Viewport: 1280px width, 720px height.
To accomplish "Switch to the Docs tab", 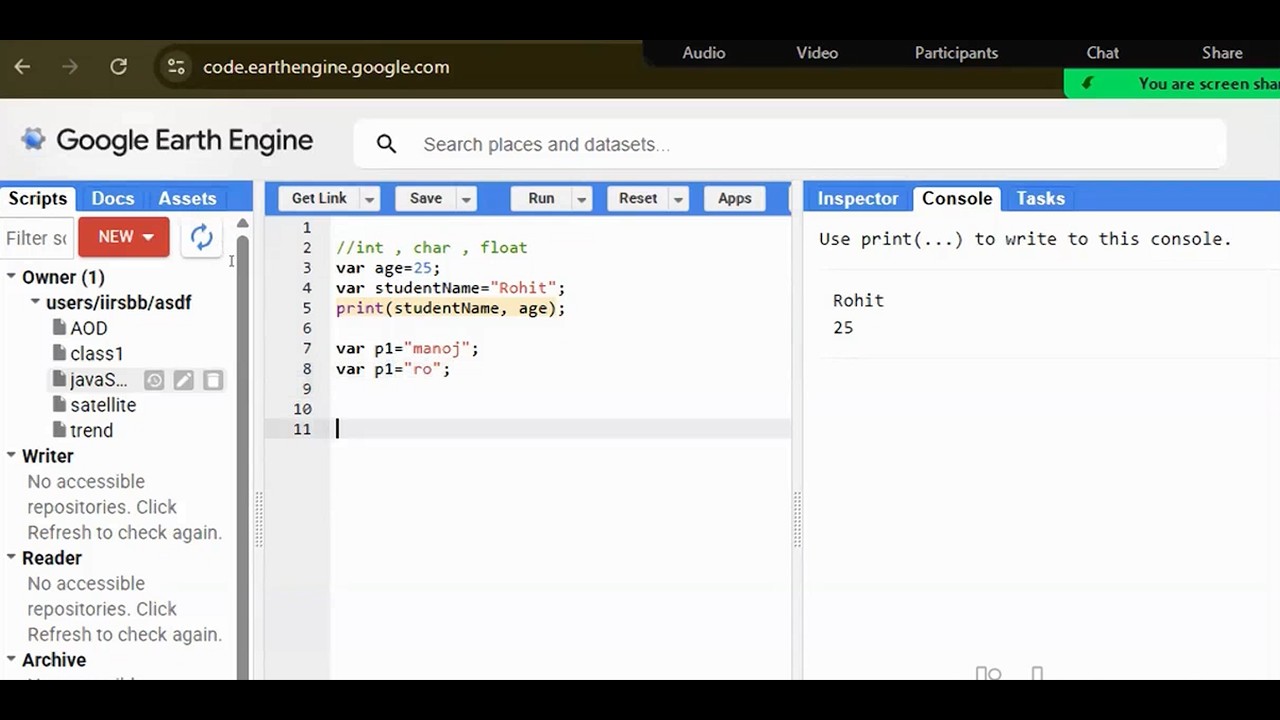I will click(113, 198).
